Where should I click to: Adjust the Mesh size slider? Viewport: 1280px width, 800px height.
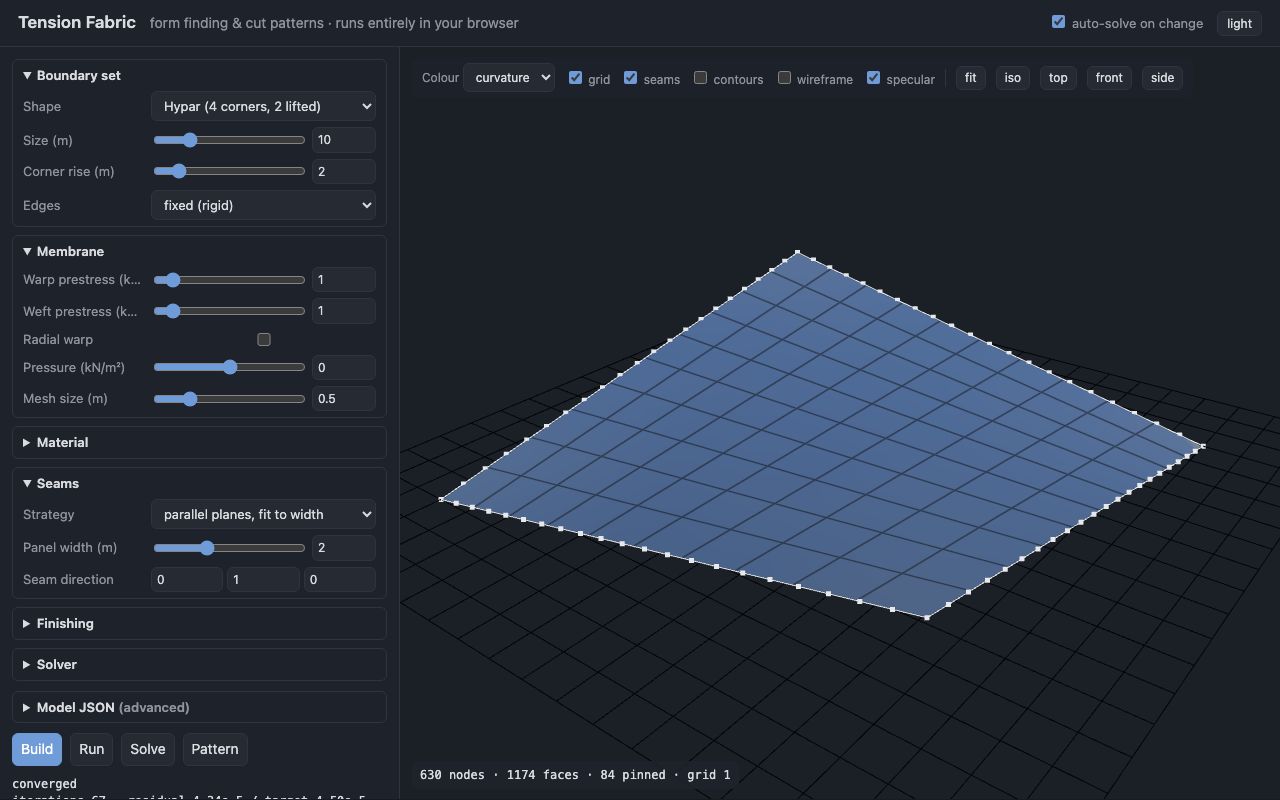pos(229,398)
